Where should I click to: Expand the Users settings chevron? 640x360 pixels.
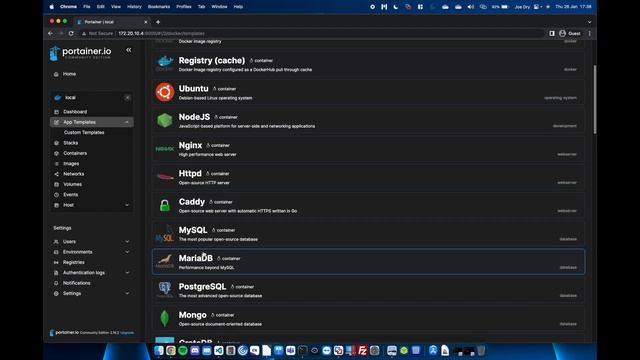pos(127,242)
